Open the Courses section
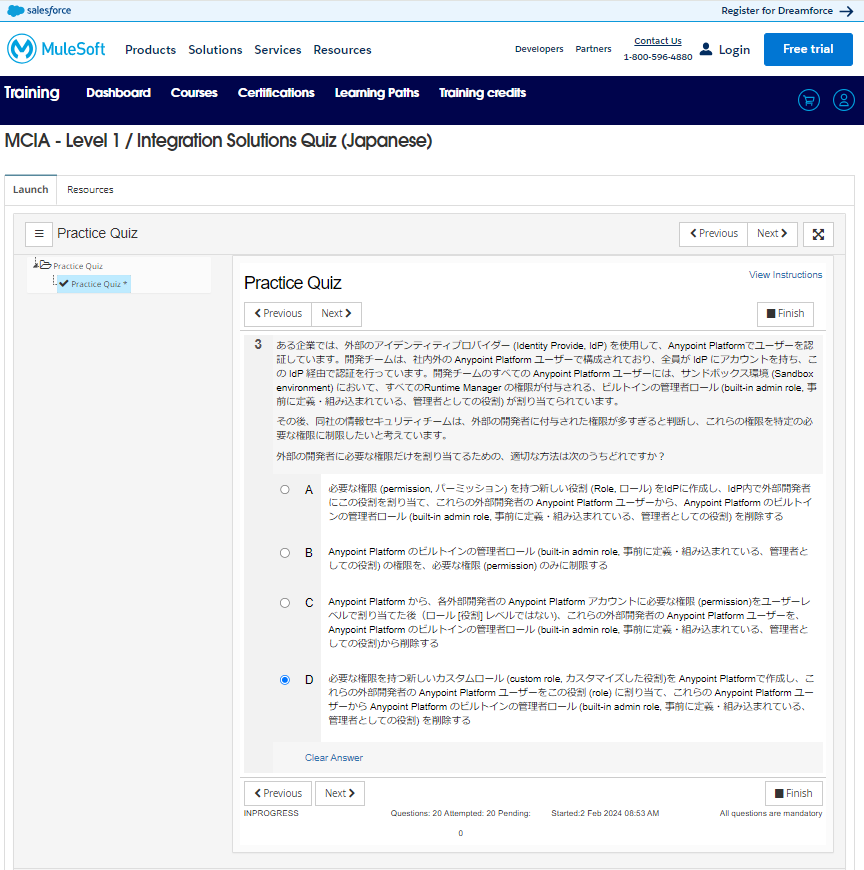This screenshot has height=870, width=864. point(194,93)
